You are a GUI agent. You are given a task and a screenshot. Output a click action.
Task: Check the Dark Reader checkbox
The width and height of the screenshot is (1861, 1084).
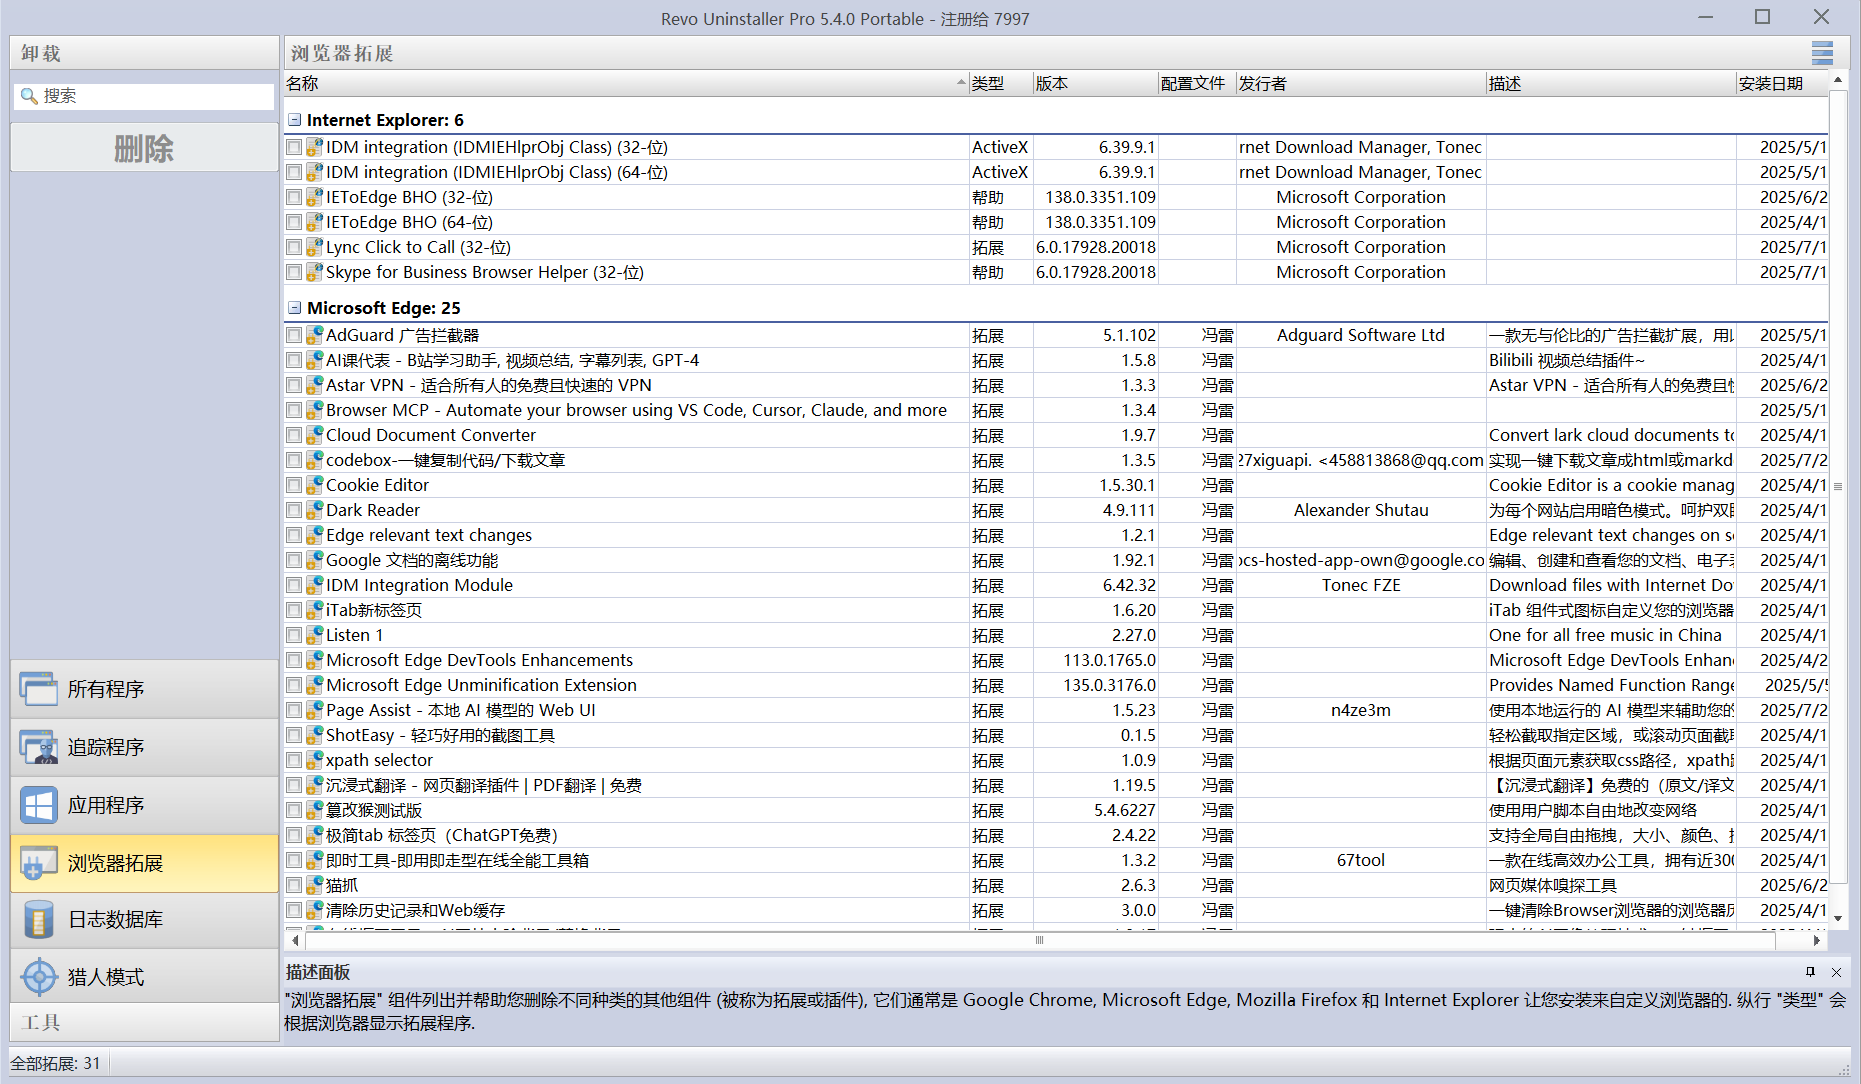tap(294, 510)
